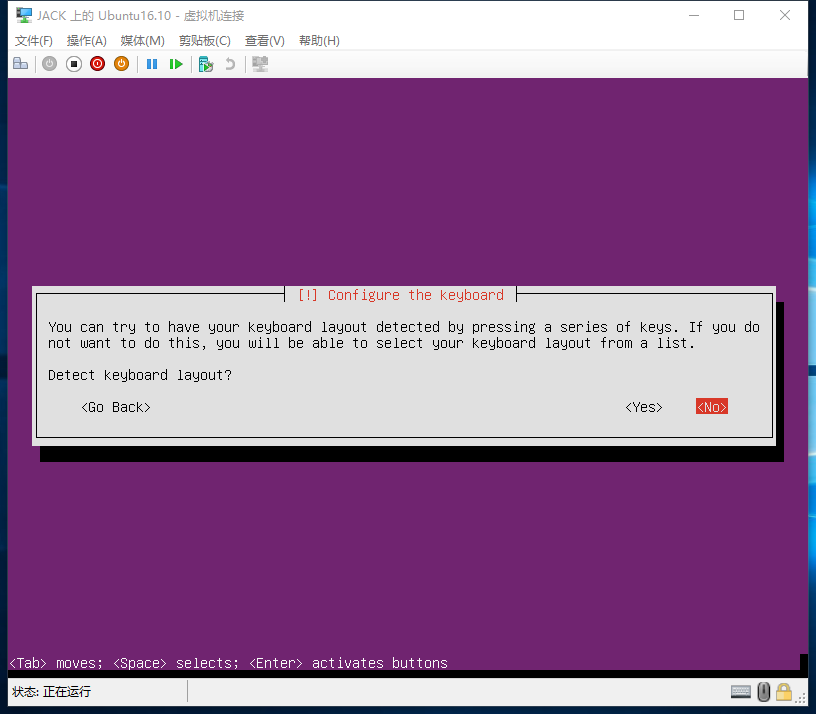Turn off the VM with the Stop icon
This screenshot has width=816, height=714.
click(74, 64)
